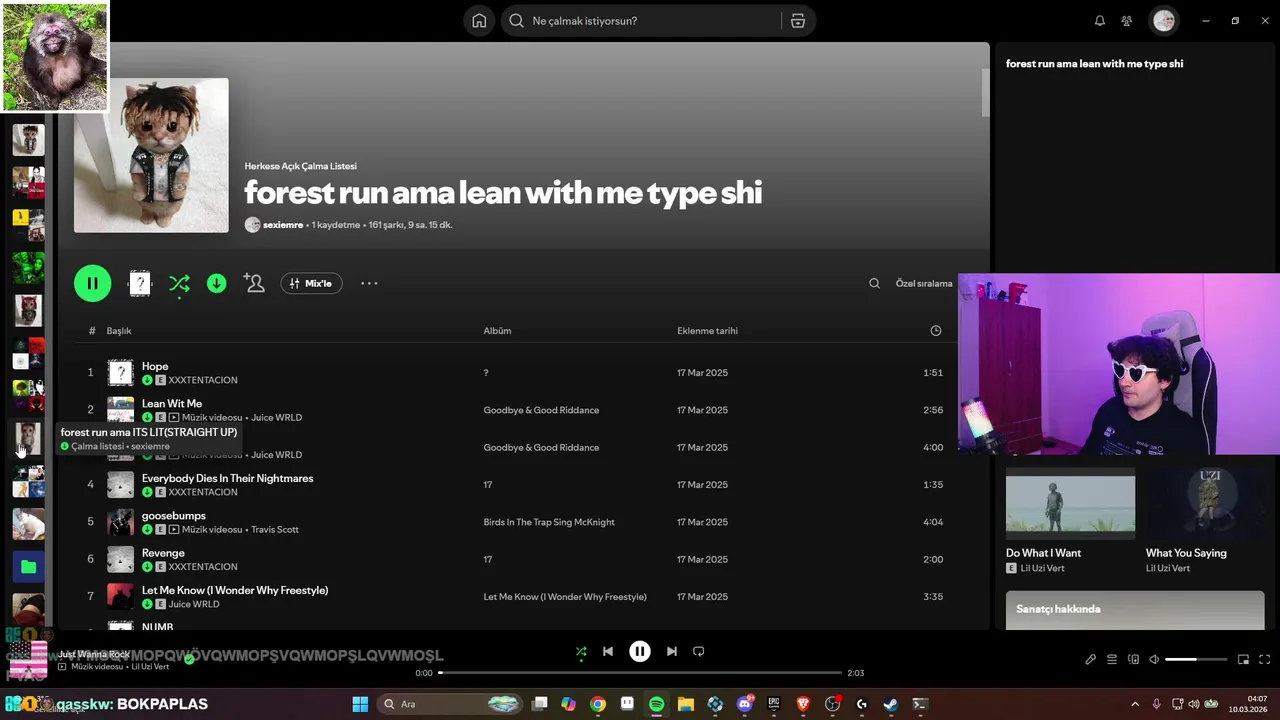The image size is (1280, 720).
Task: Switch Spotify to full screen mode
Action: click(1264, 660)
